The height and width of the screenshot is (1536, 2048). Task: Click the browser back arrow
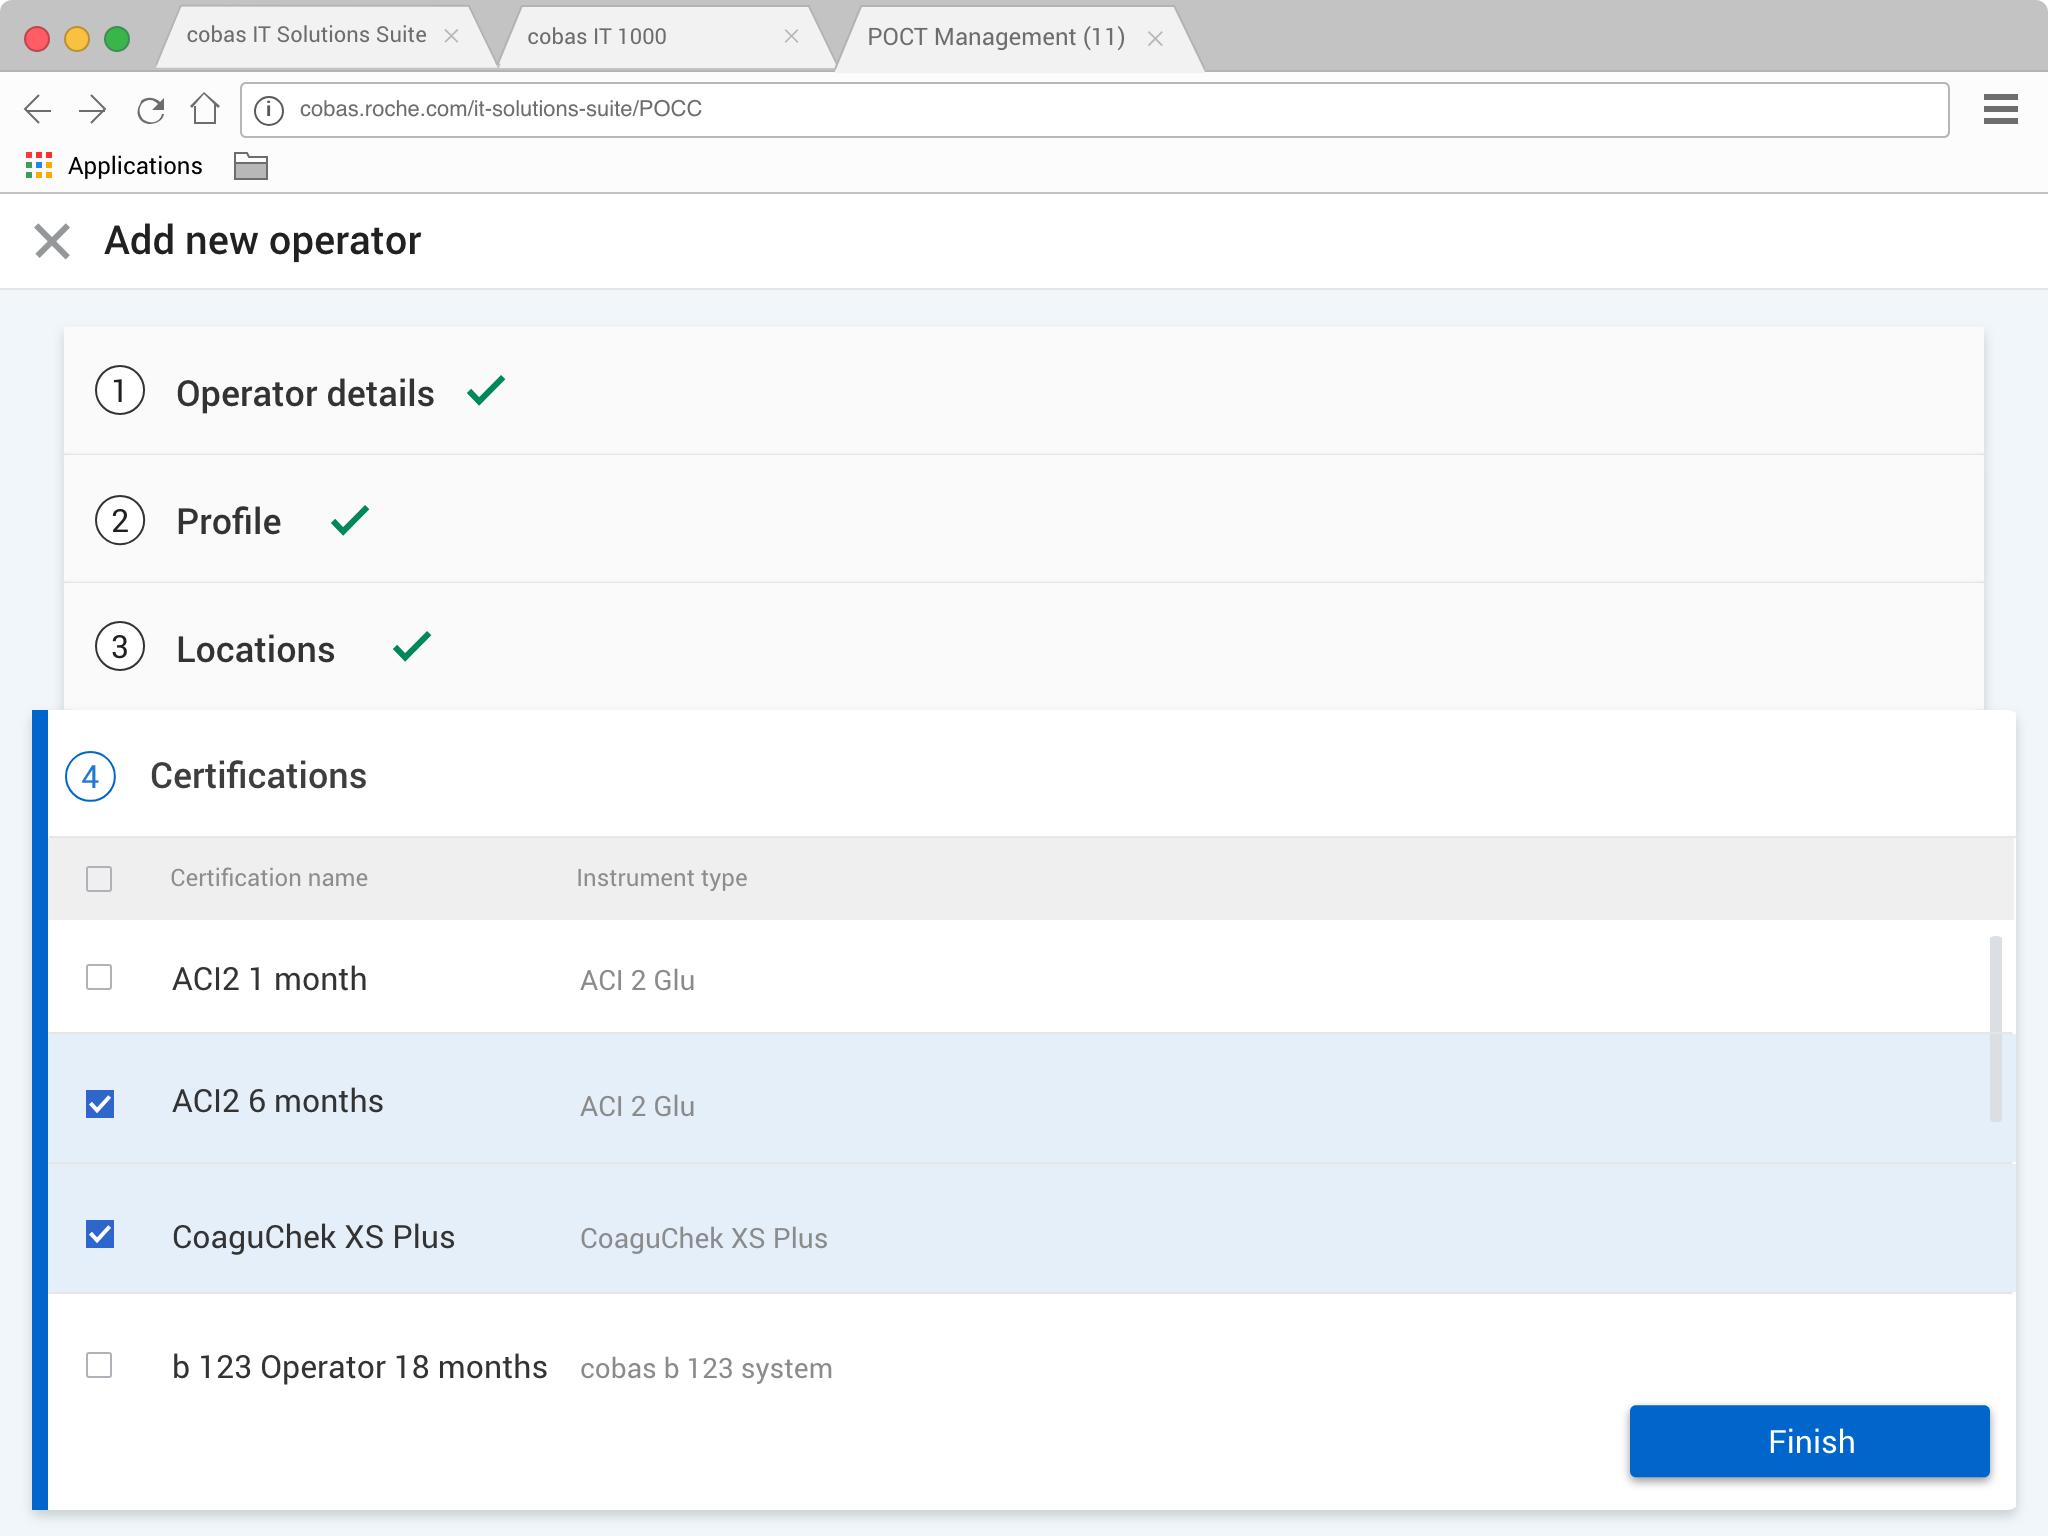[38, 109]
